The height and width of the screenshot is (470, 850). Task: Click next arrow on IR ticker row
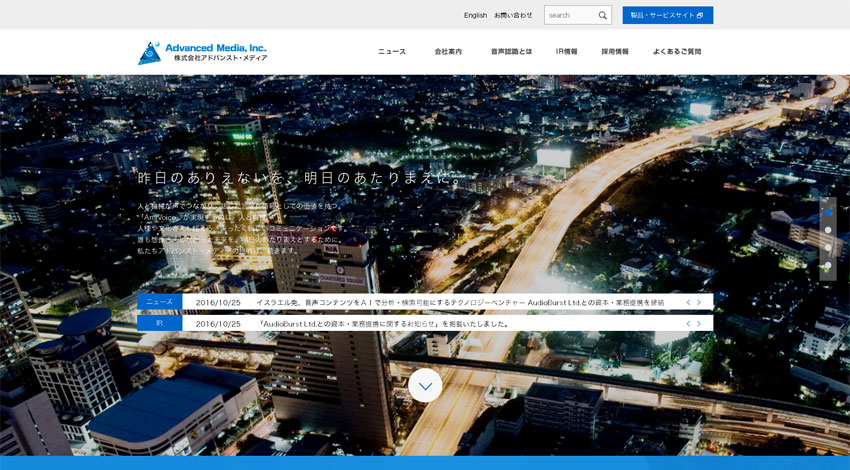pyautogui.click(x=699, y=324)
